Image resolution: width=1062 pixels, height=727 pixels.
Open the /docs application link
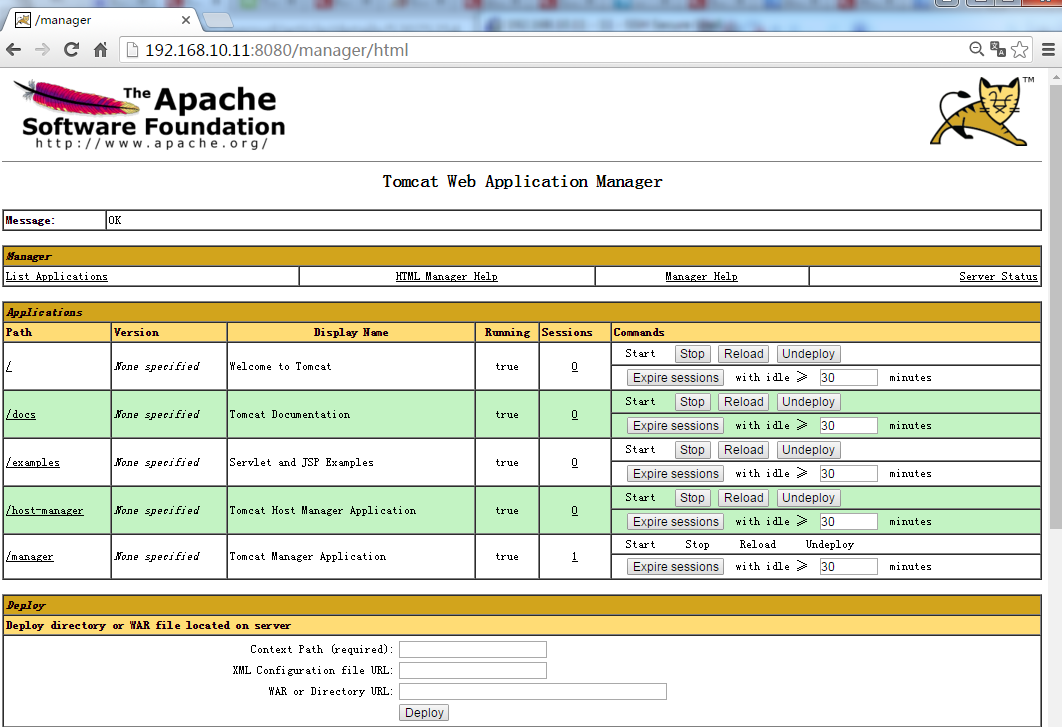pos(21,415)
